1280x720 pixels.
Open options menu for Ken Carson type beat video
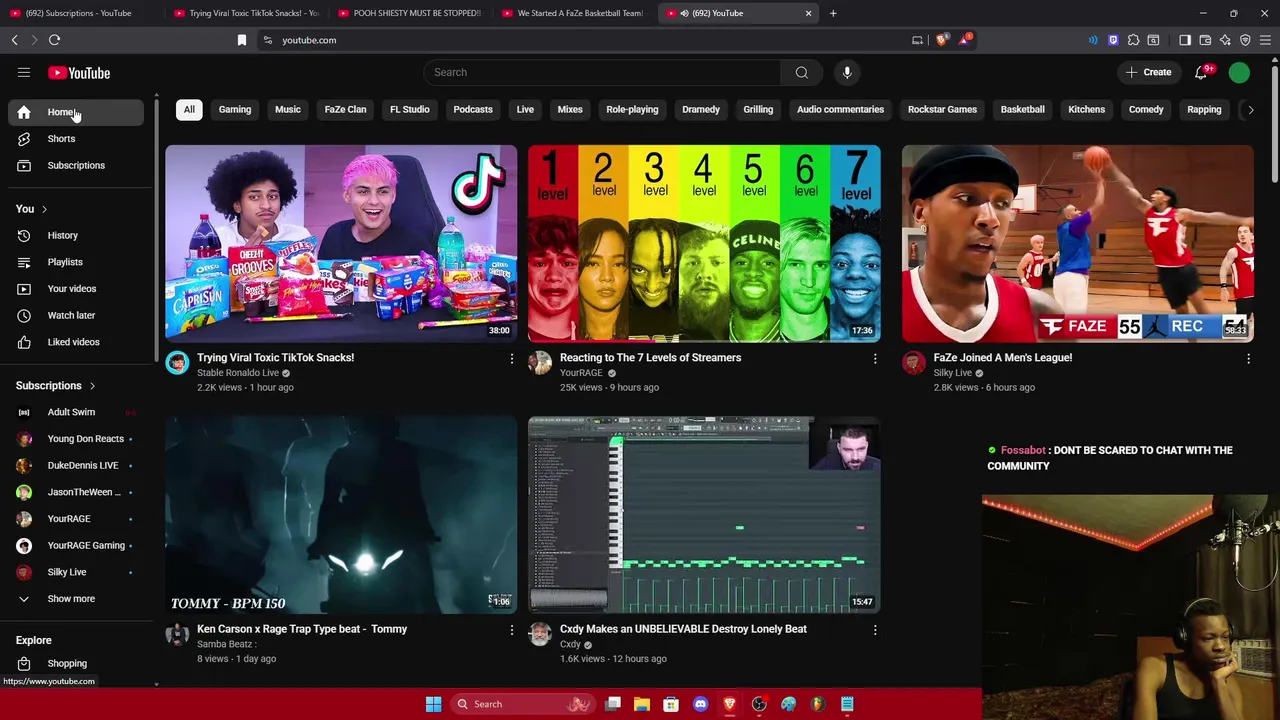click(512, 630)
